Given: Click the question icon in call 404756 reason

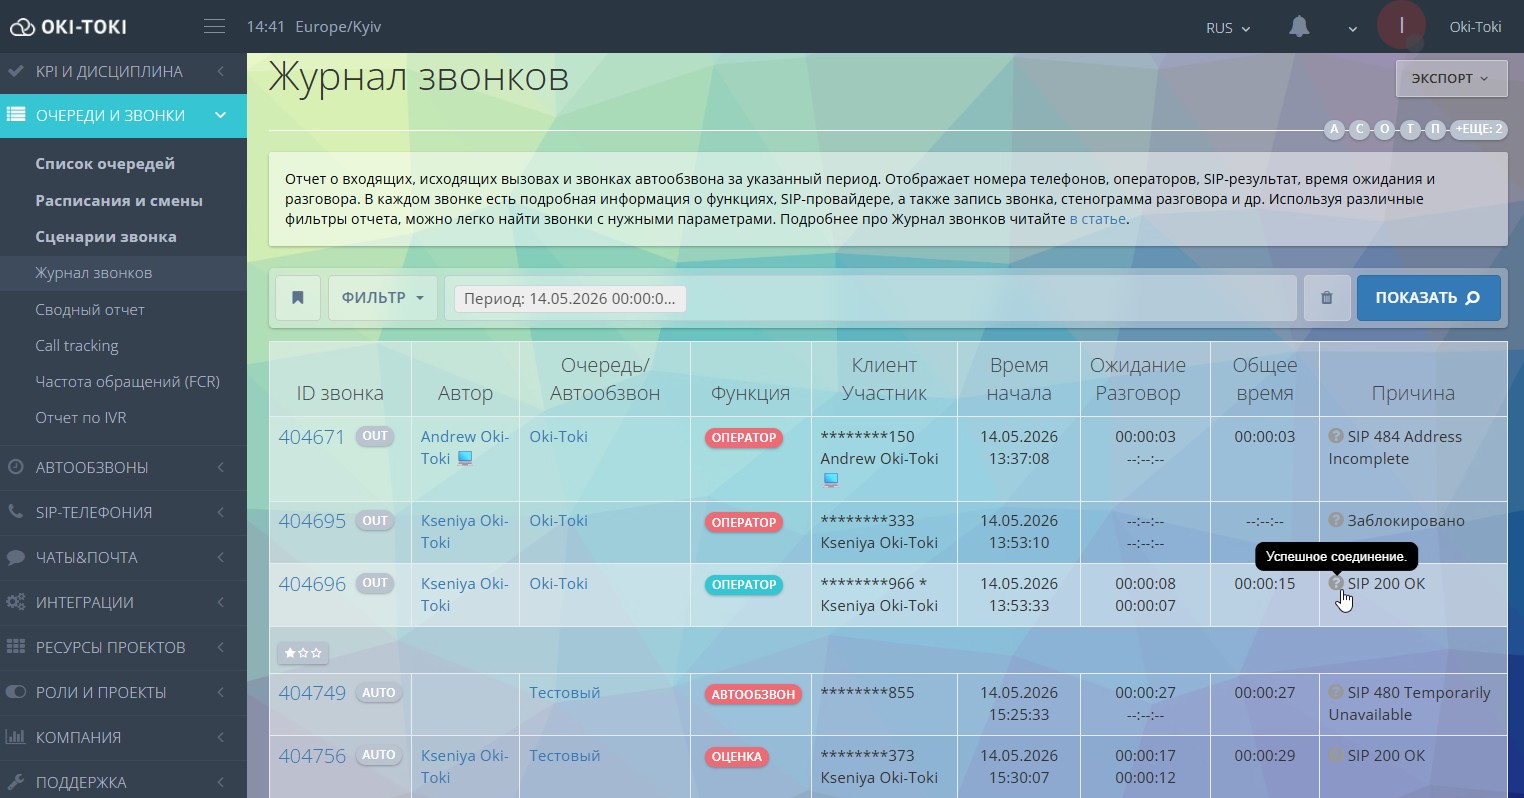Looking at the screenshot, I should click(1335, 755).
